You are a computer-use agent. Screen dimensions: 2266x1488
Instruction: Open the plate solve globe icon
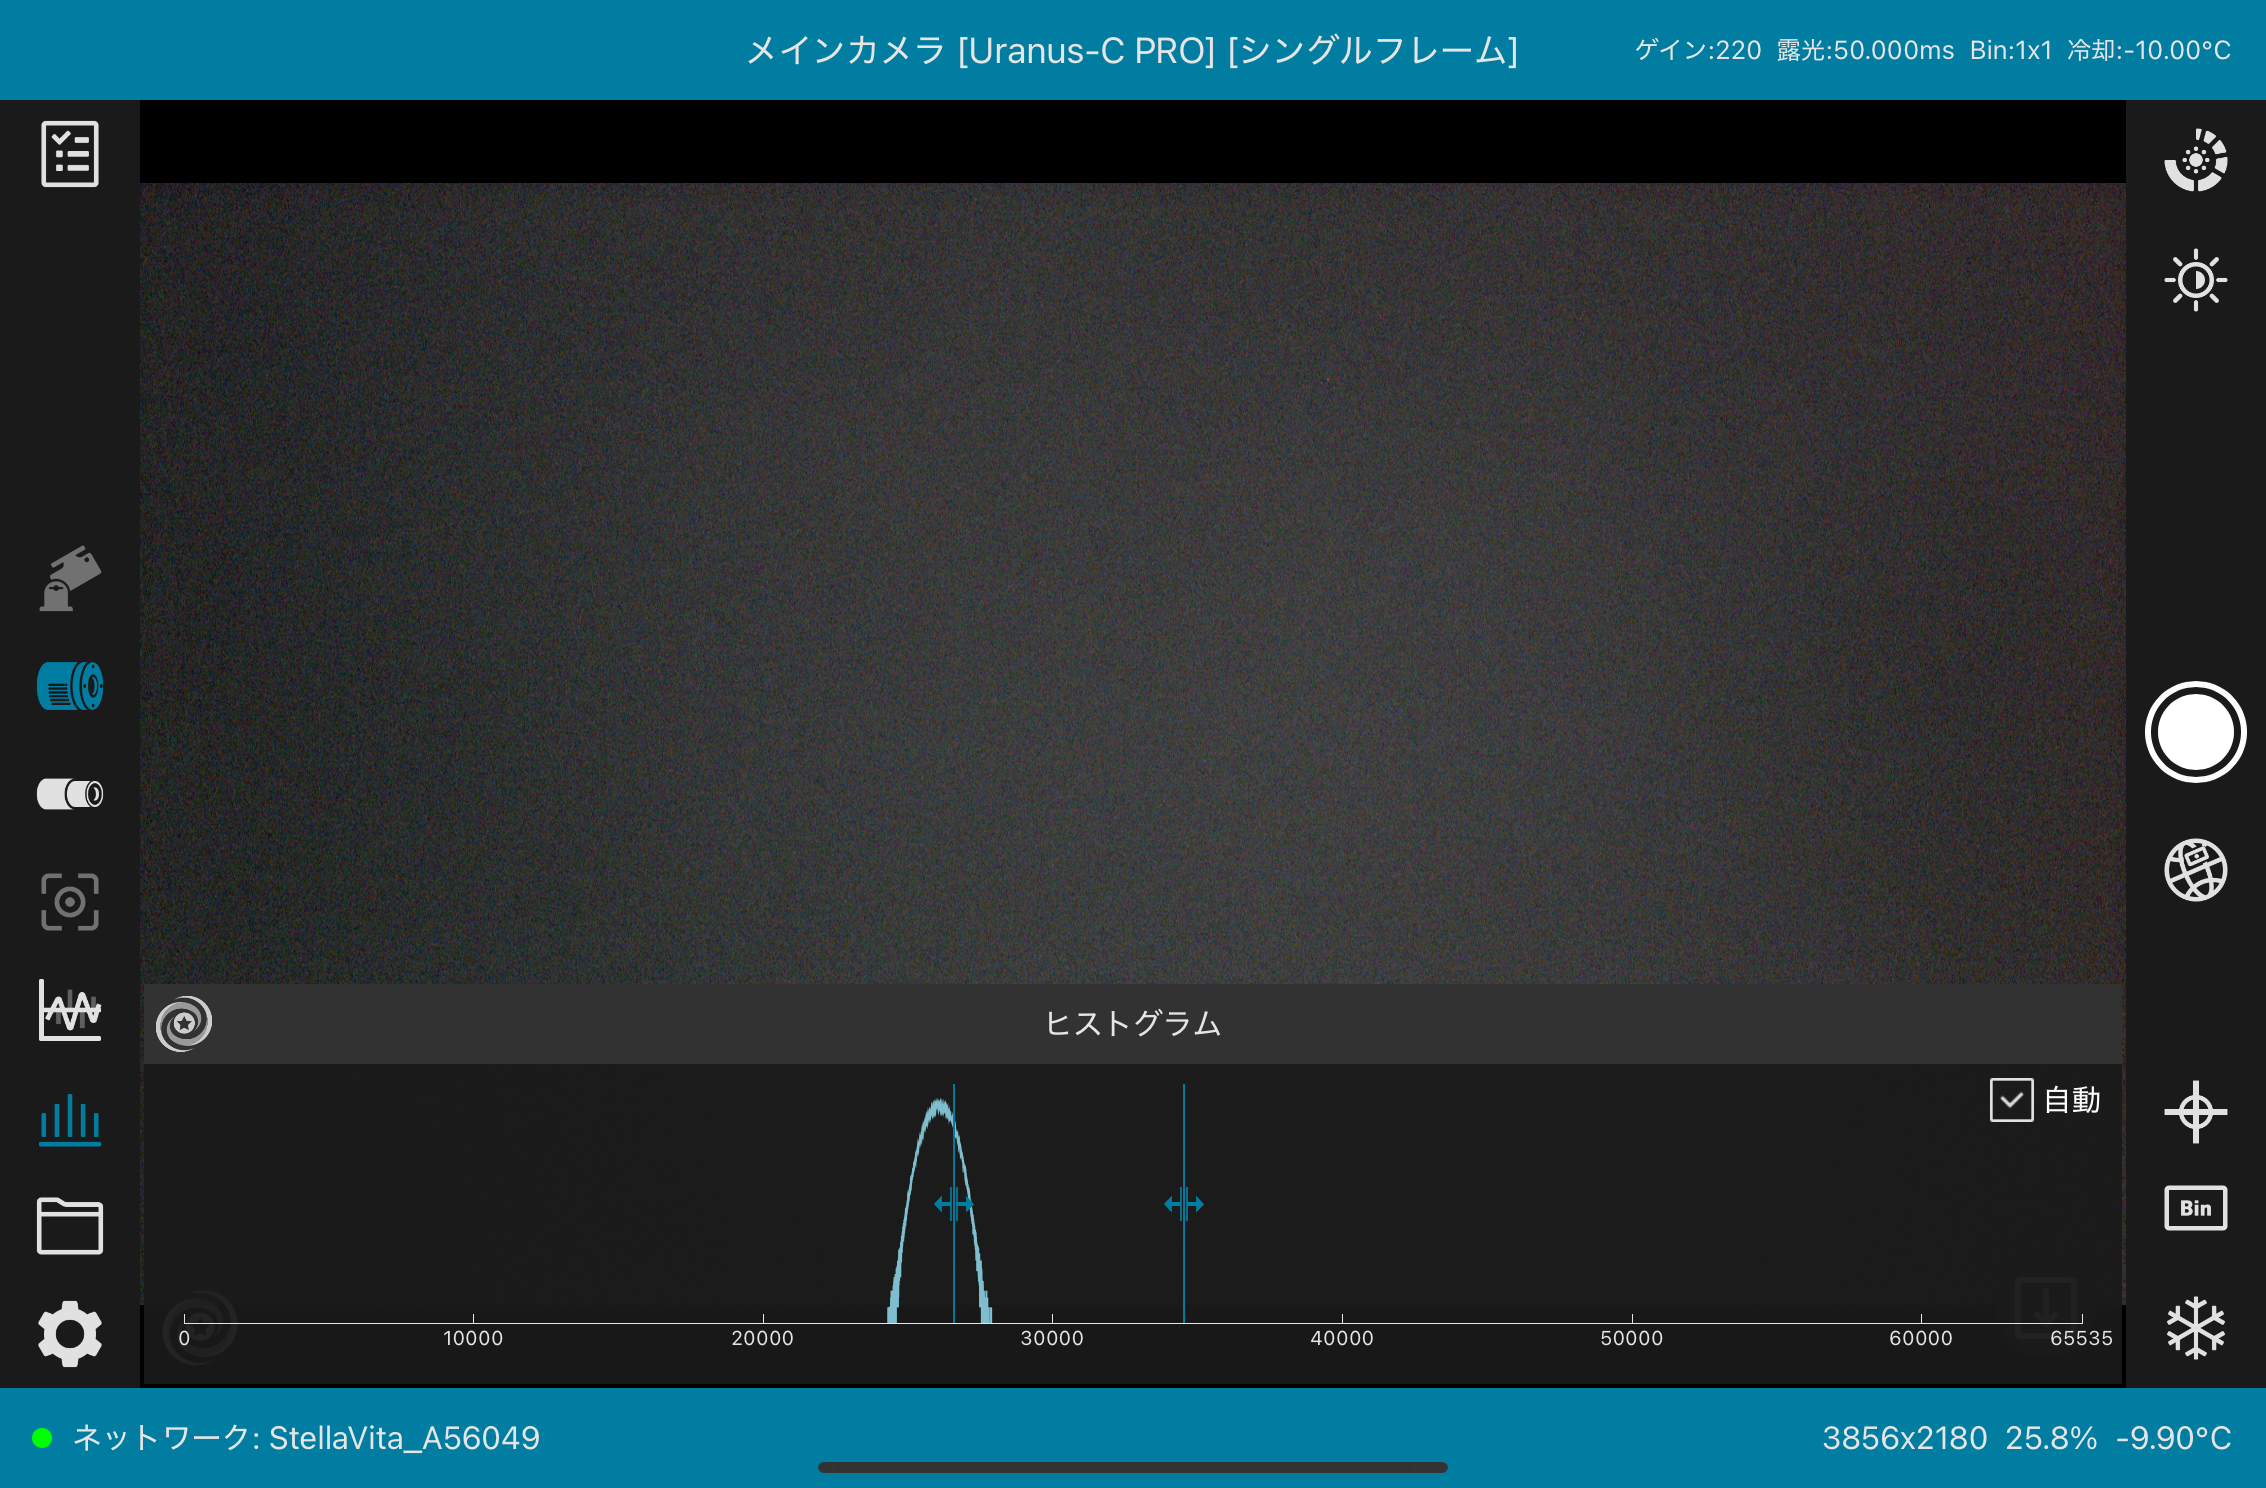[2195, 870]
